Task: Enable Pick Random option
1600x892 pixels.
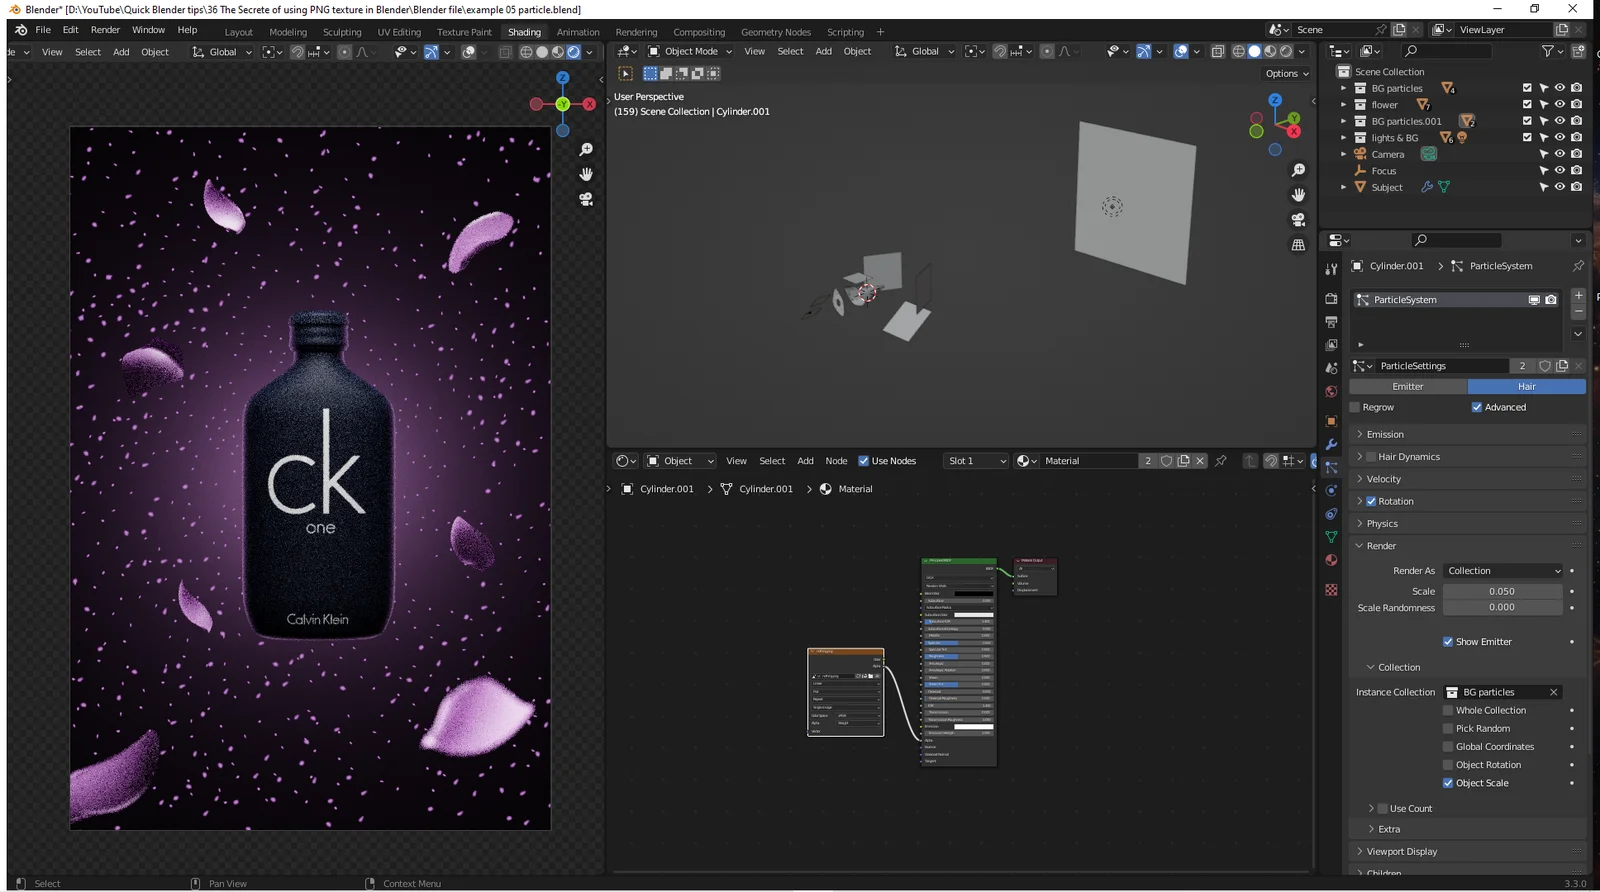Action: [x=1448, y=729]
